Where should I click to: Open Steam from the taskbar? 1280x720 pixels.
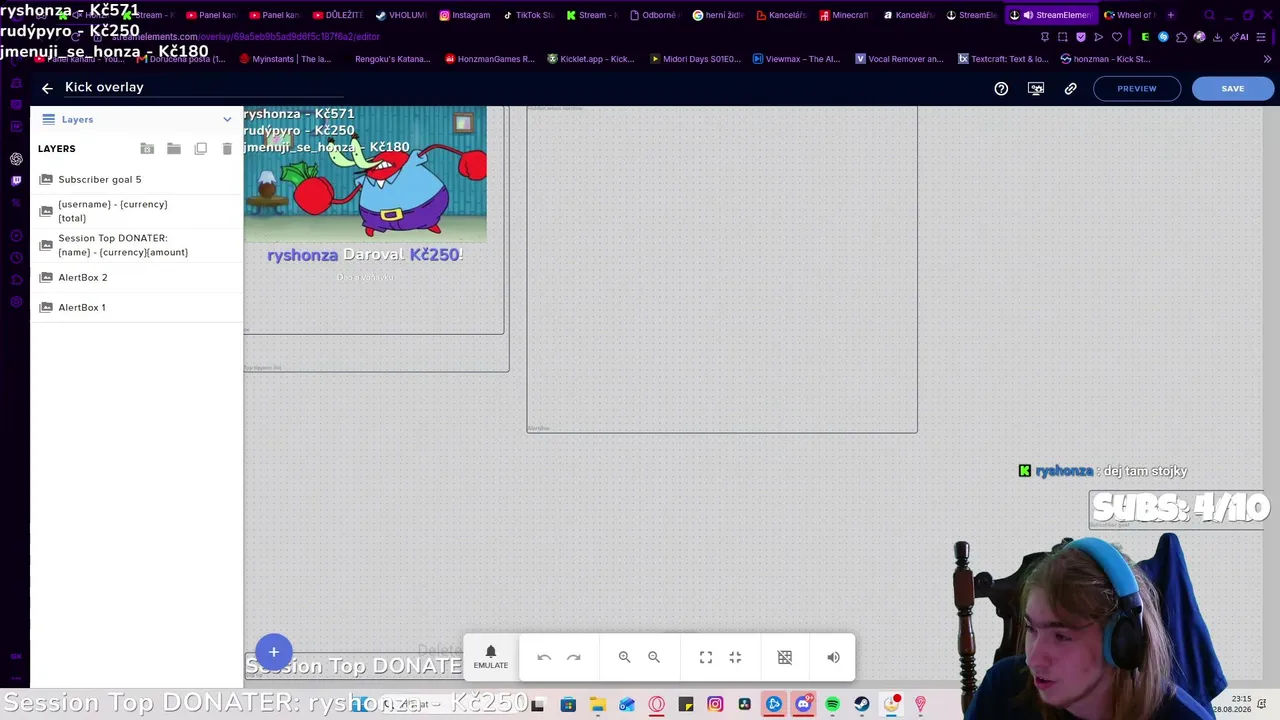pyautogui.click(x=861, y=705)
